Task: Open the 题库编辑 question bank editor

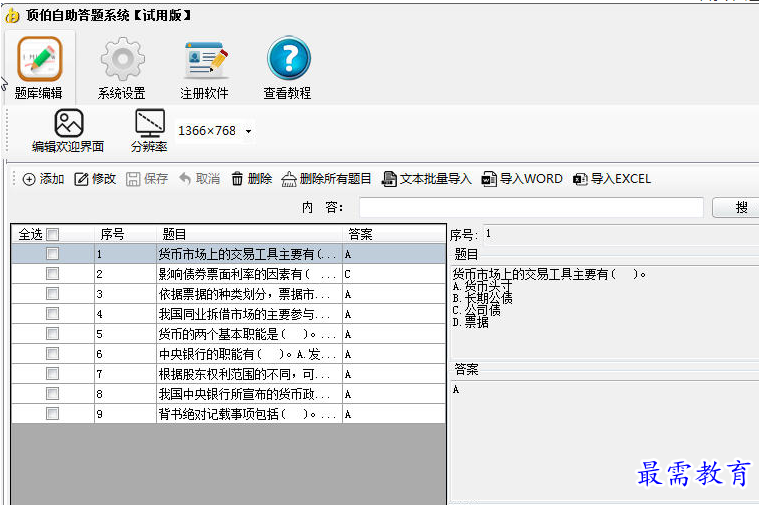Action: (39, 68)
